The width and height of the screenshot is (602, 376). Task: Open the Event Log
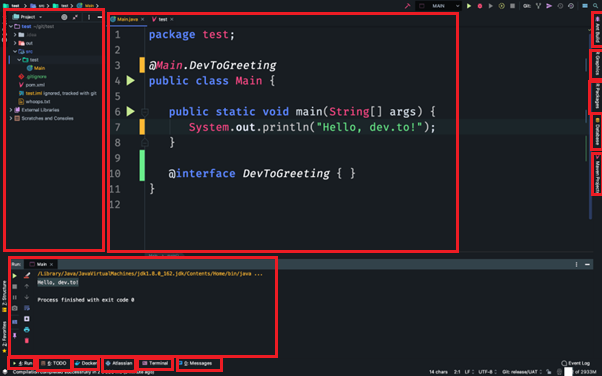pos(576,363)
